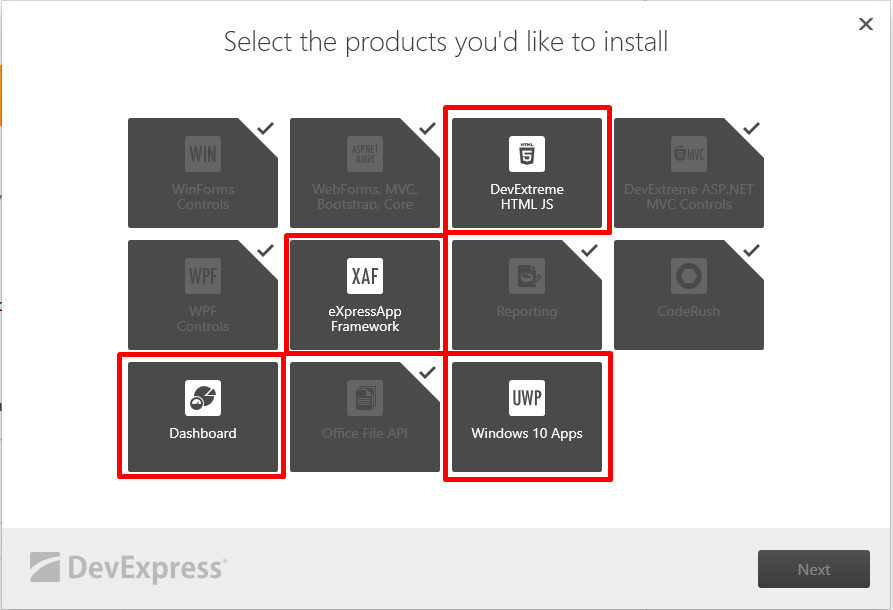
Task: Toggle the Reporting tile checkmark
Action: (589, 250)
